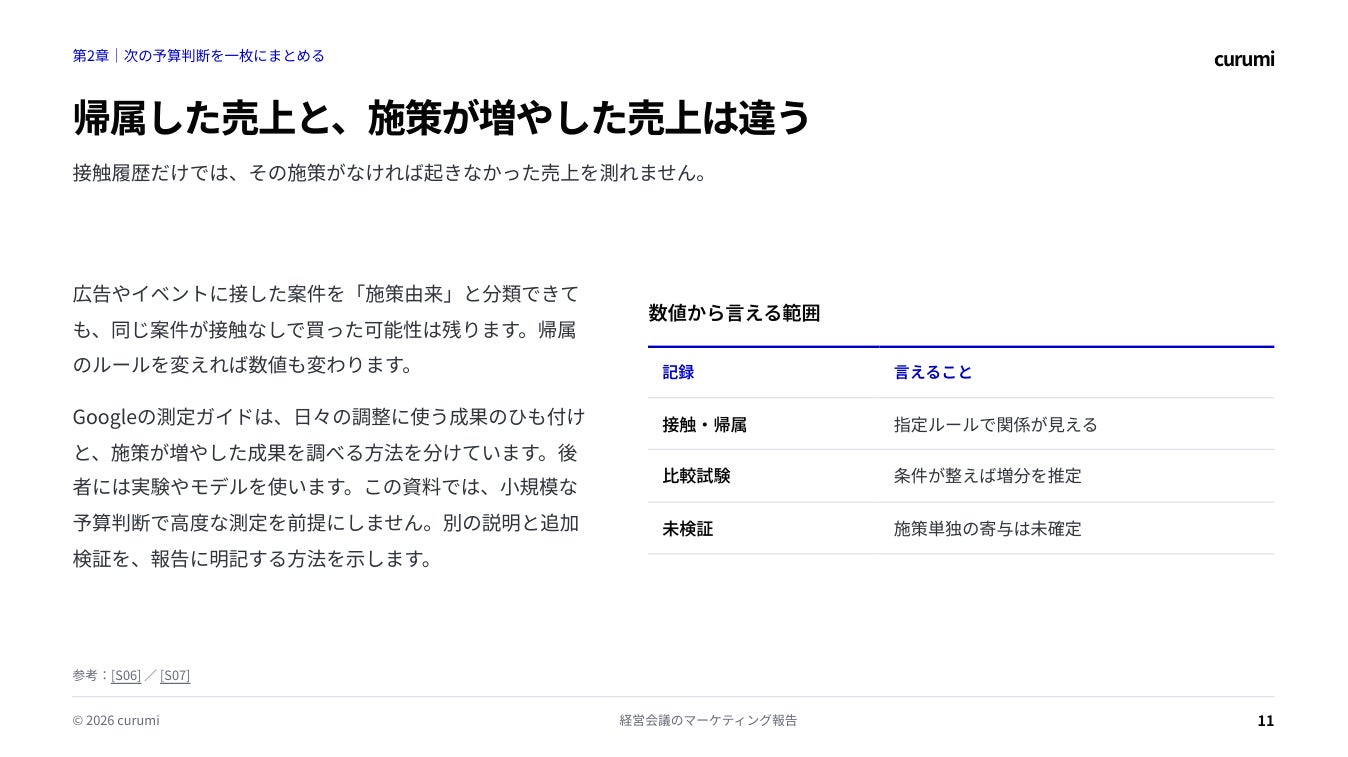Click the 記録 column header
Screen dimensions: 1348x757
point(678,372)
